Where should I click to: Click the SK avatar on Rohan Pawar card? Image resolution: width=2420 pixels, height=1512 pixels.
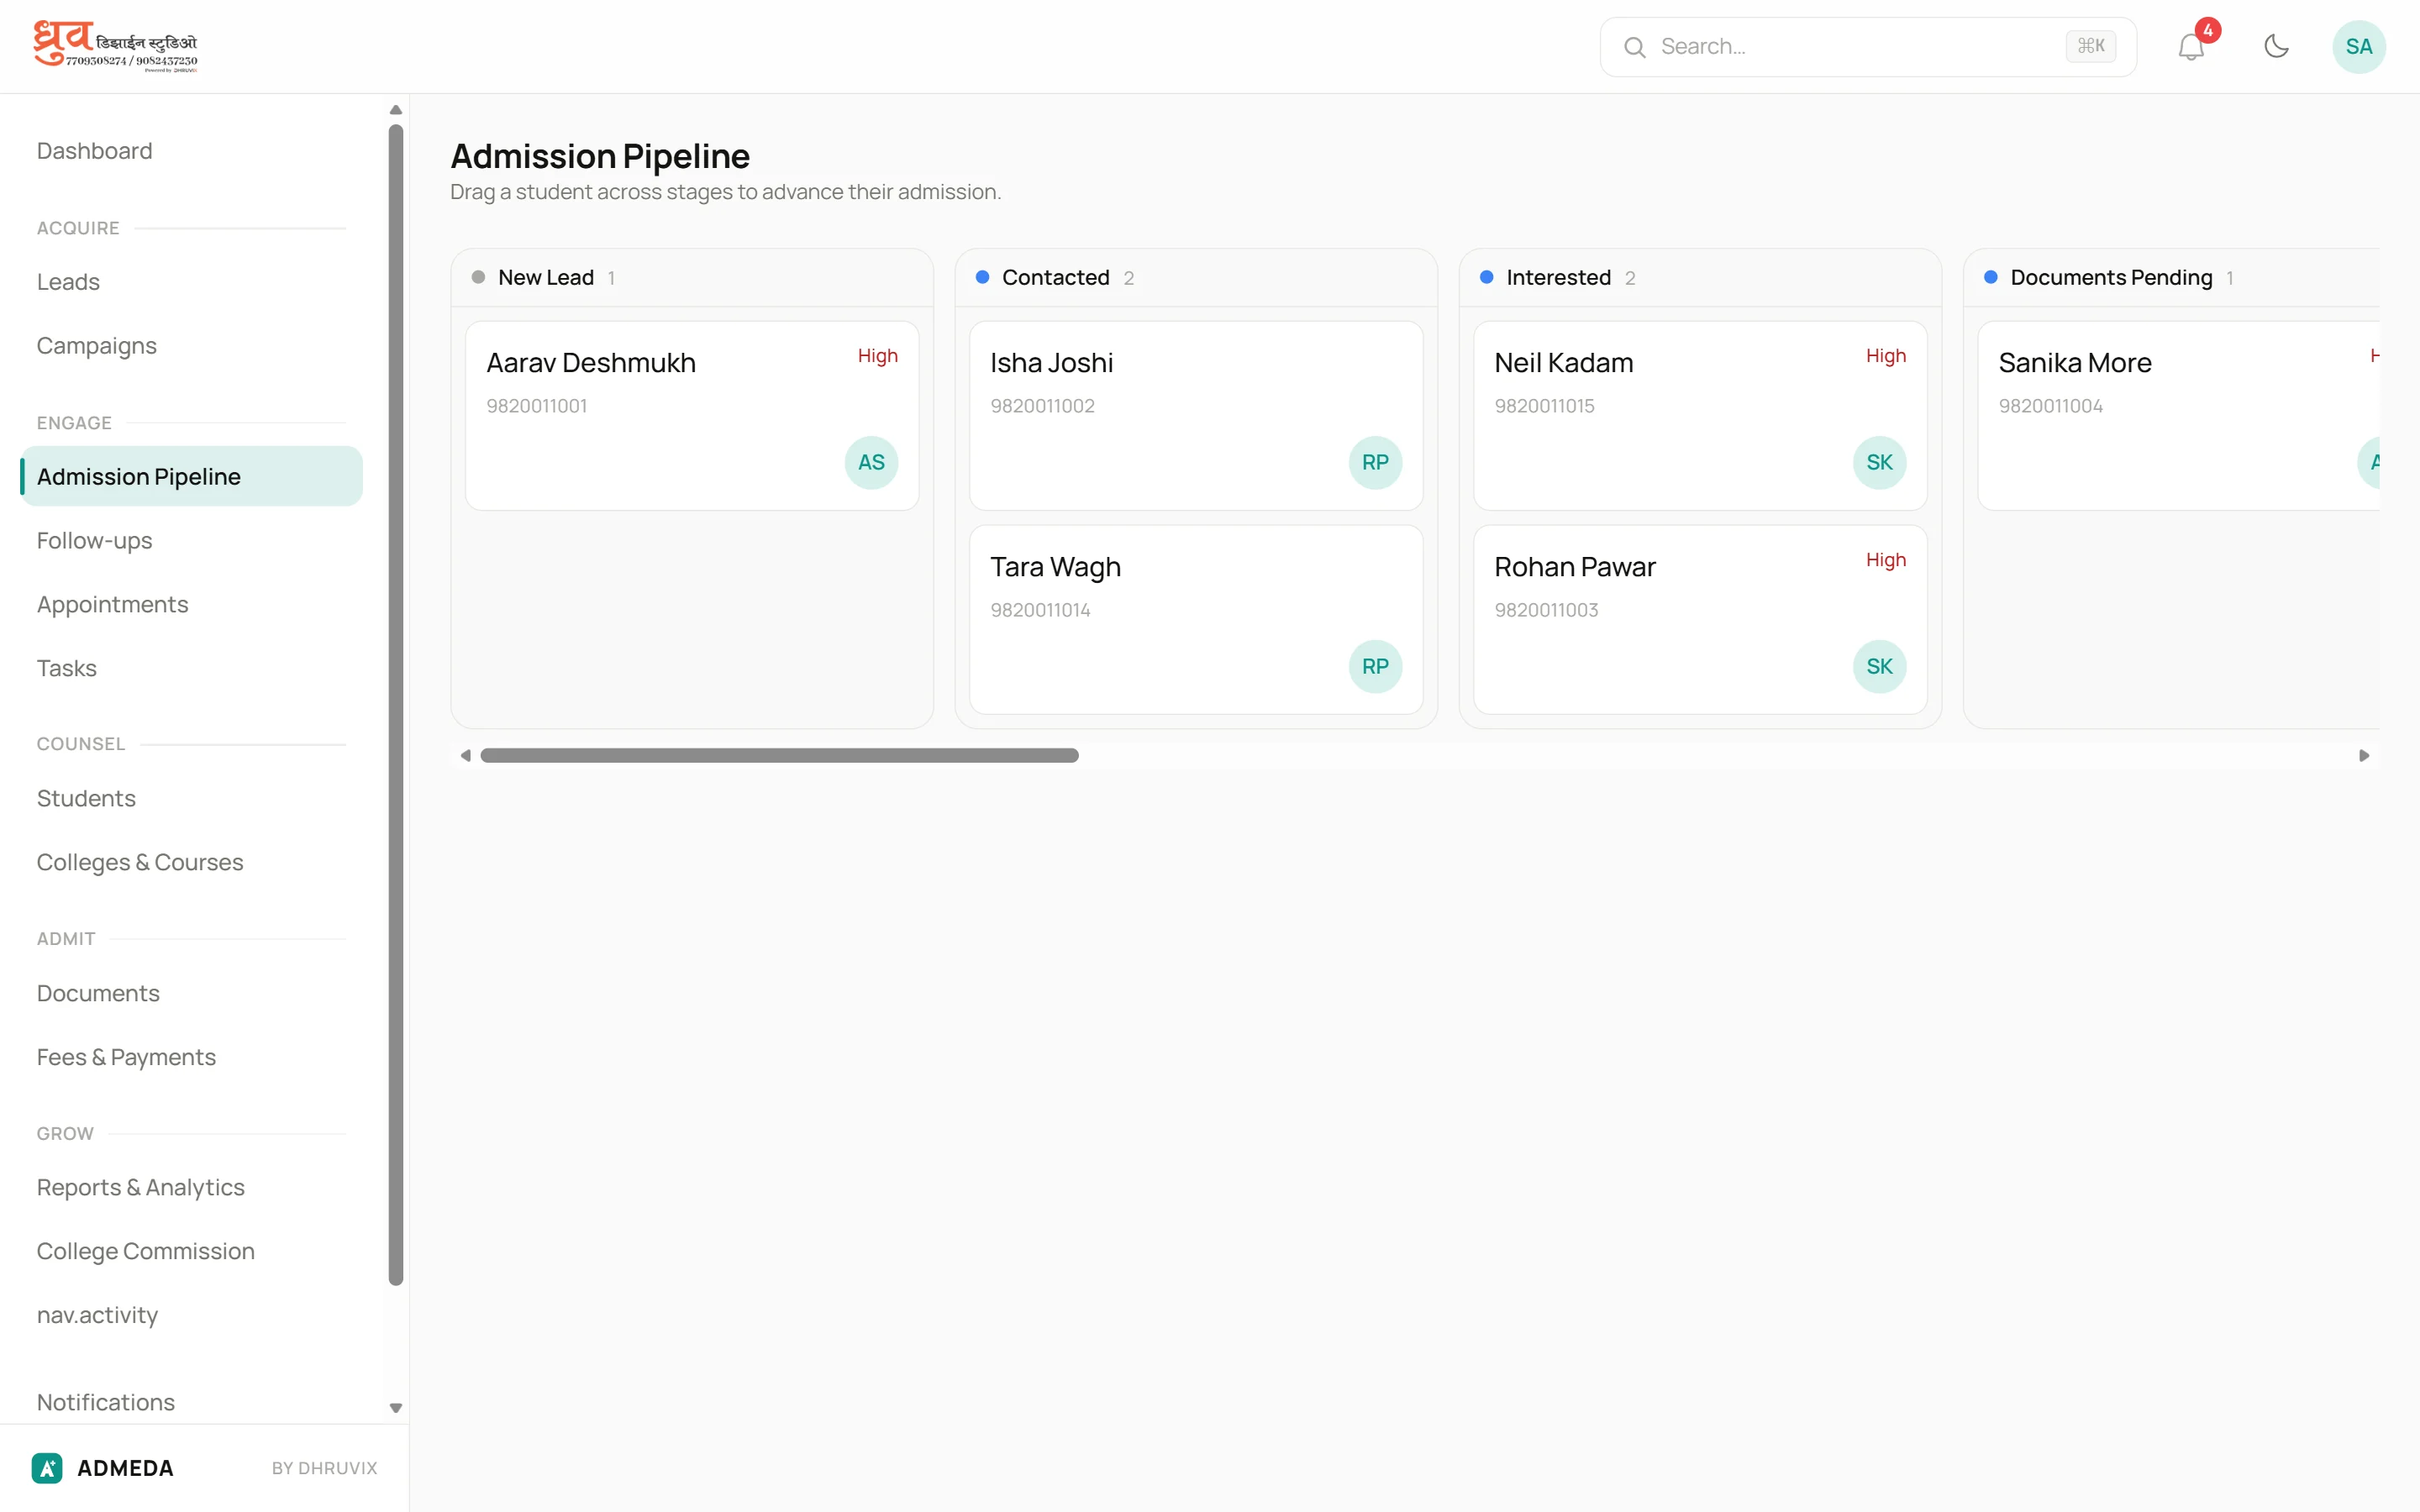[1879, 666]
